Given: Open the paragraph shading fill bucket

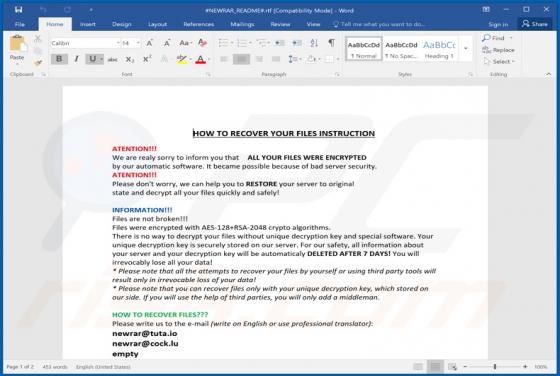Looking at the screenshot, I should click(x=311, y=59).
